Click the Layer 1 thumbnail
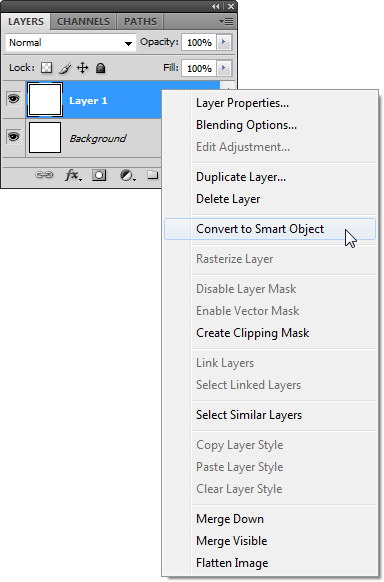384x582 pixels. pyautogui.click(x=45, y=100)
